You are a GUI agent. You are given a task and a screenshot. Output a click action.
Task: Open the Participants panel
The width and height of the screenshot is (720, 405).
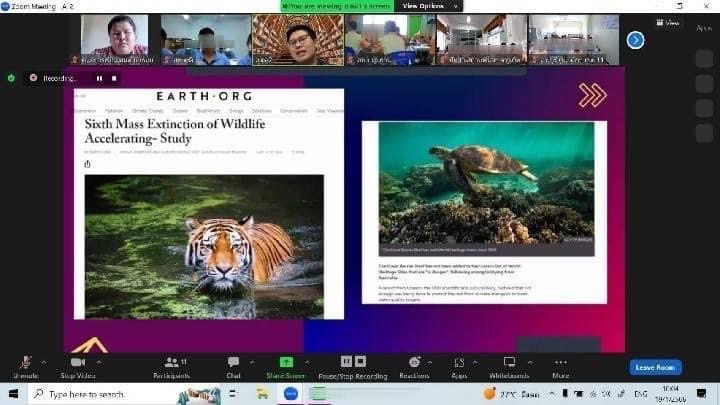point(171,364)
